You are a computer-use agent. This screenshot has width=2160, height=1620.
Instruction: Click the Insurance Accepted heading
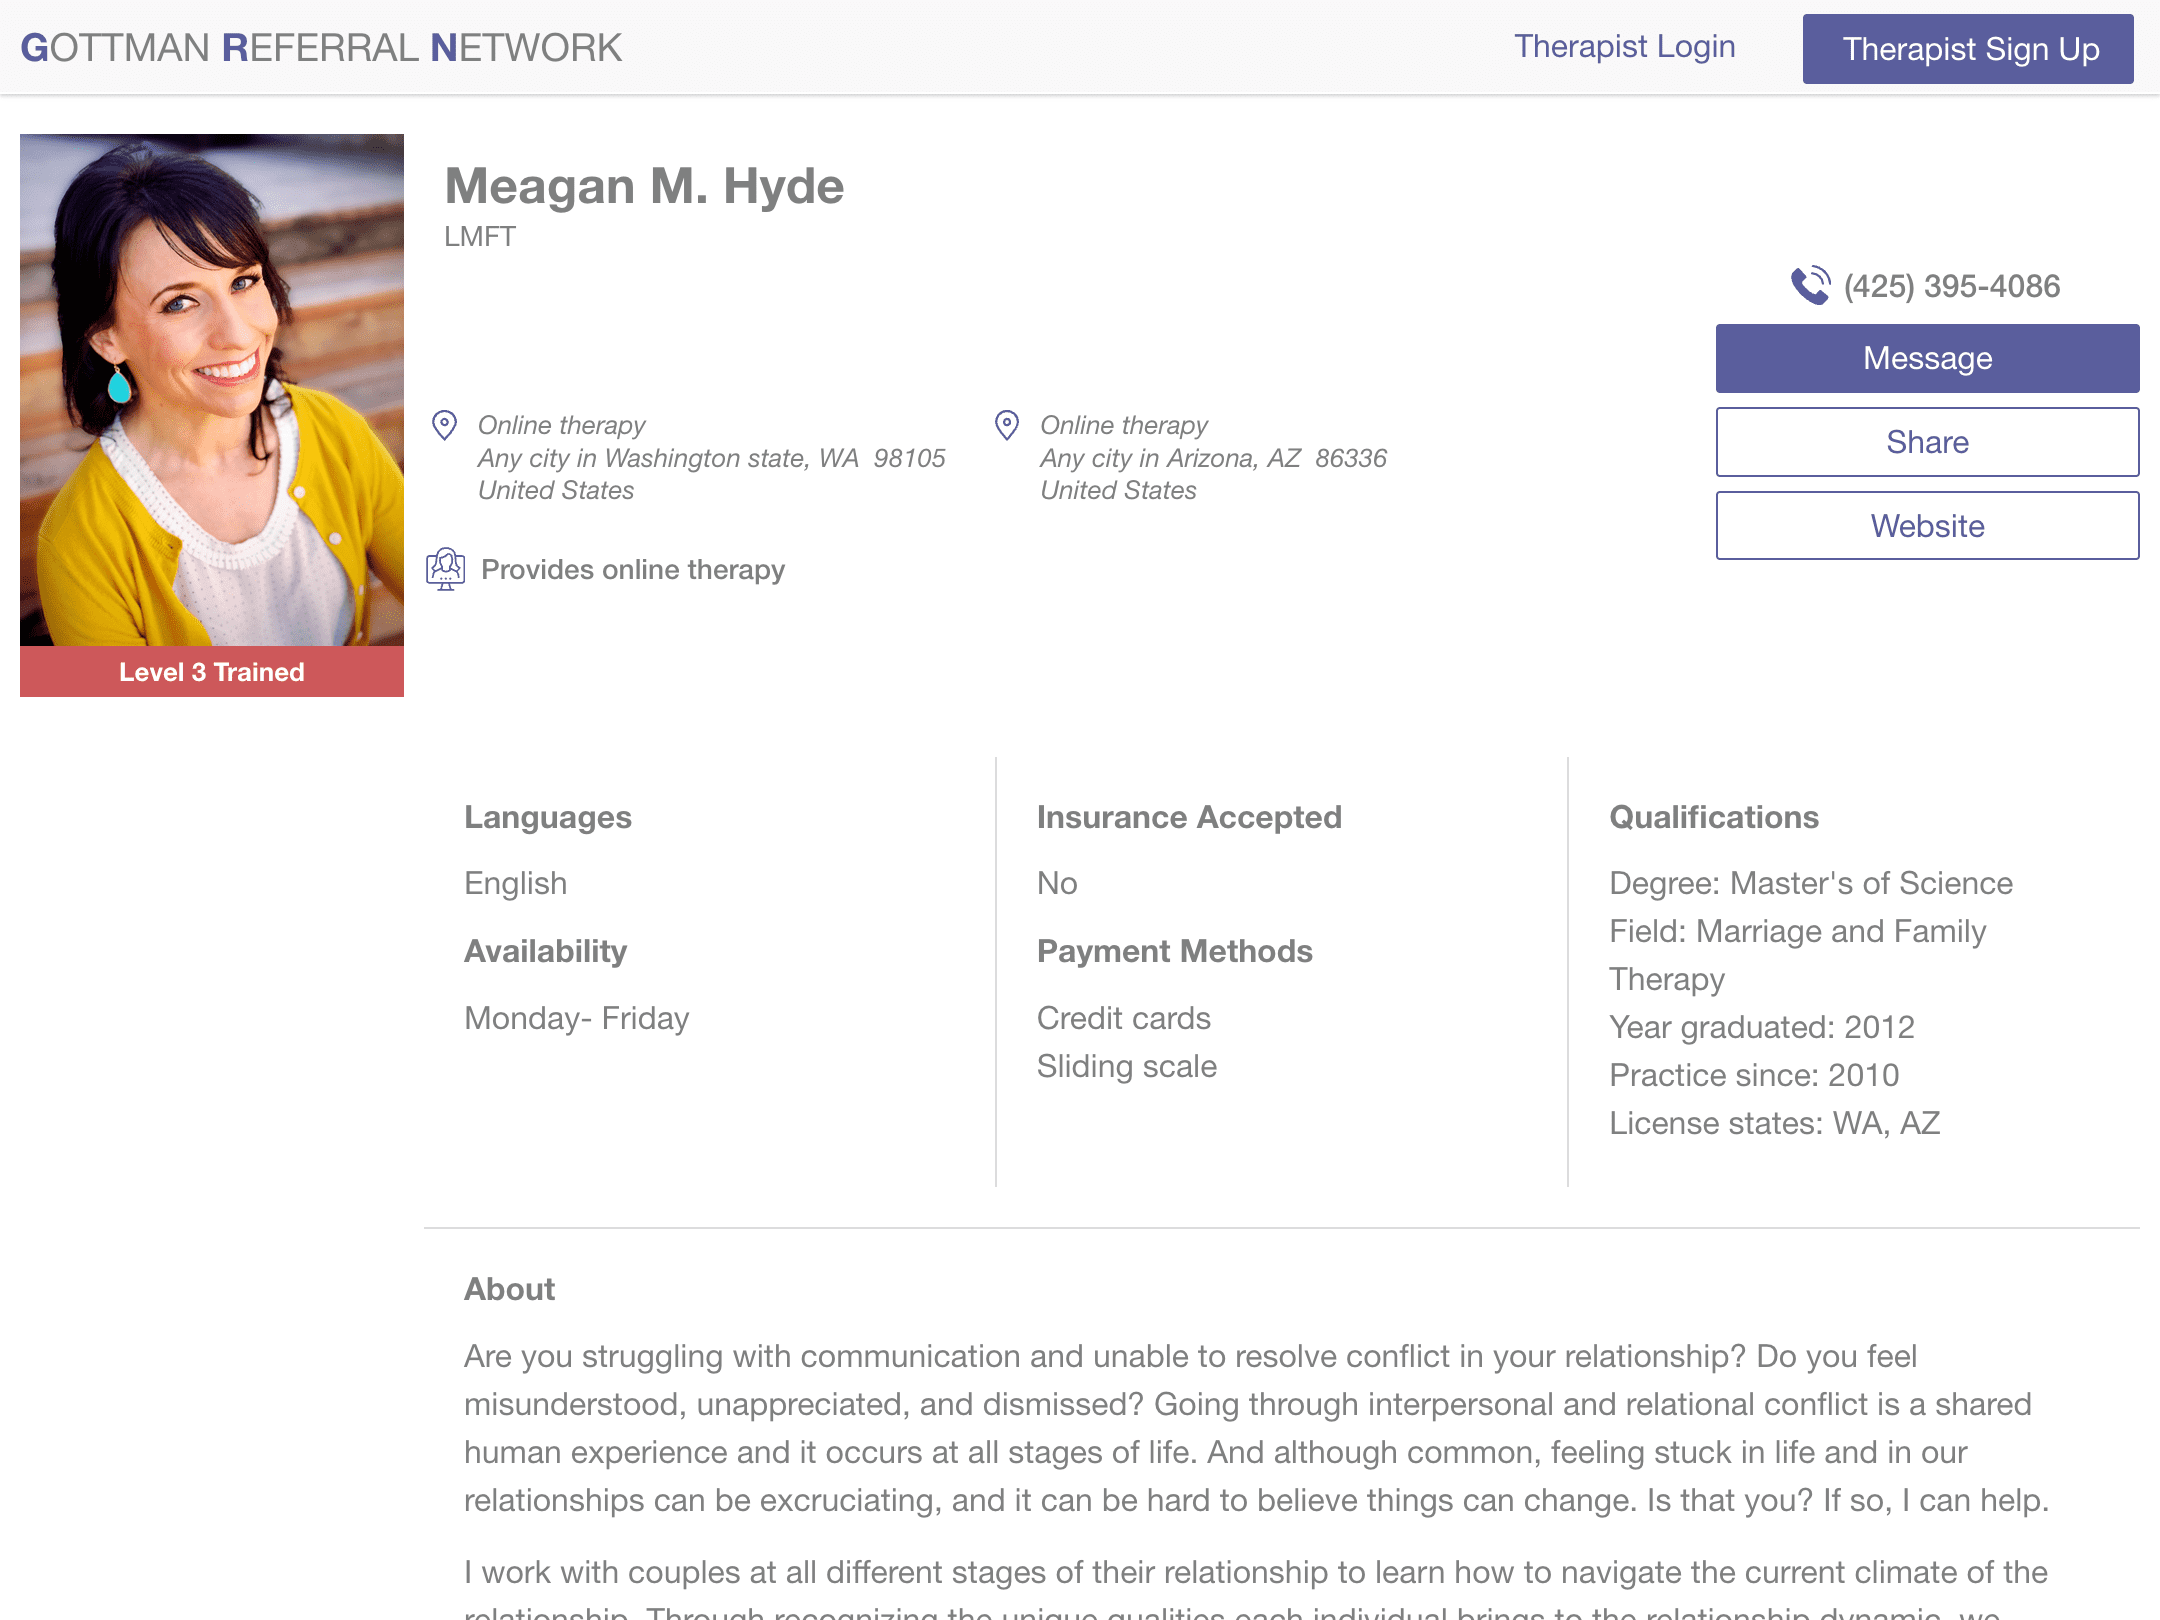click(1189, 817)
